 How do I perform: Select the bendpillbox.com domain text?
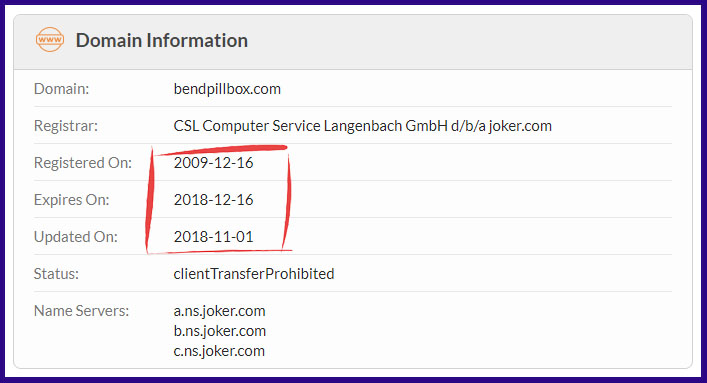tap(227, 89)
